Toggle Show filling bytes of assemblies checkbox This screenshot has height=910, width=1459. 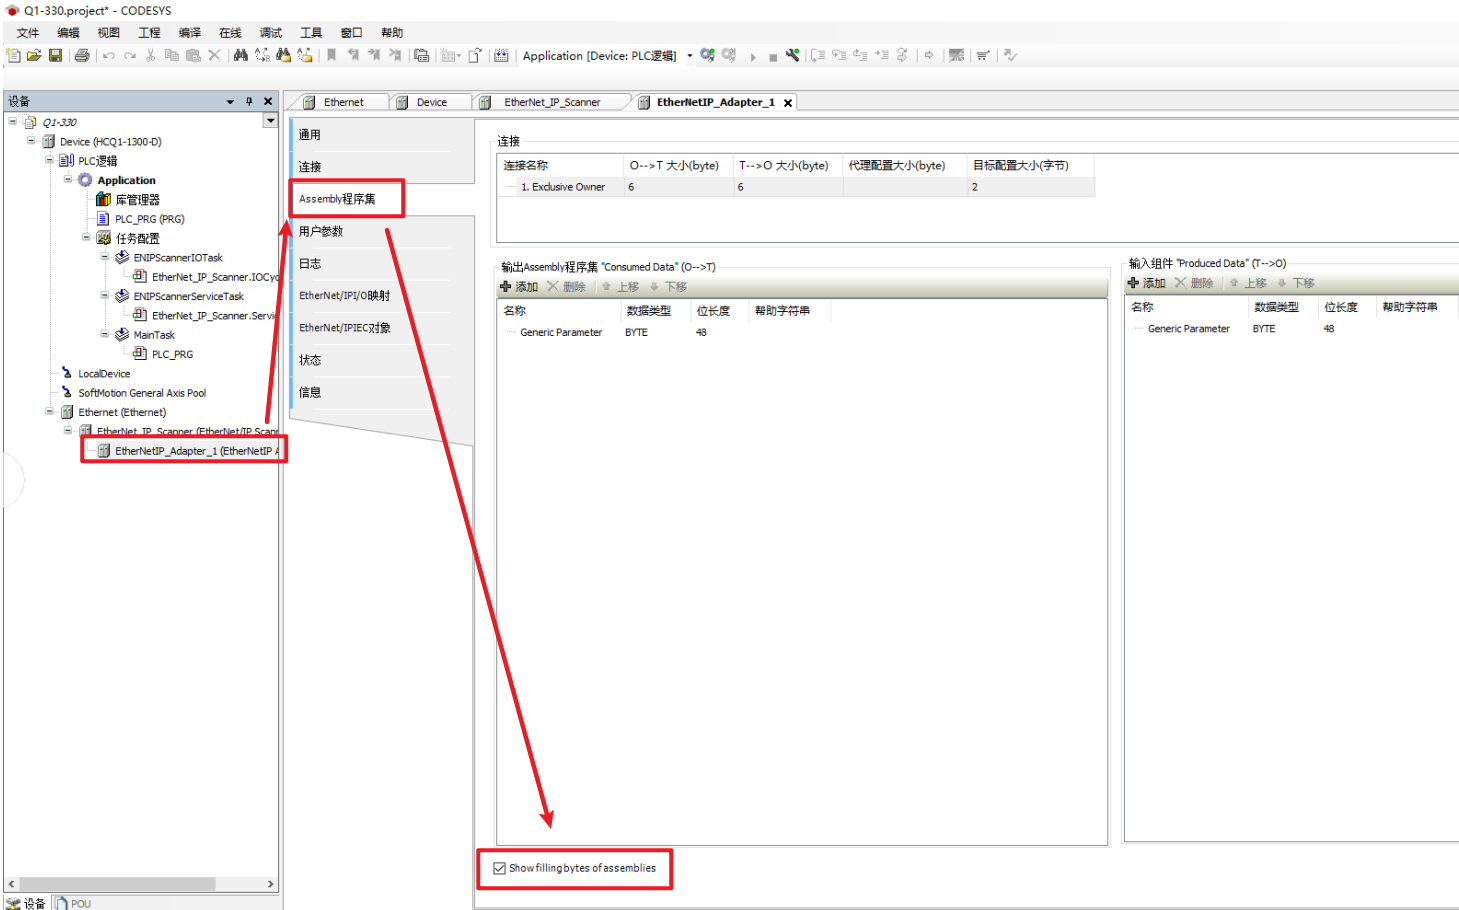499,868
